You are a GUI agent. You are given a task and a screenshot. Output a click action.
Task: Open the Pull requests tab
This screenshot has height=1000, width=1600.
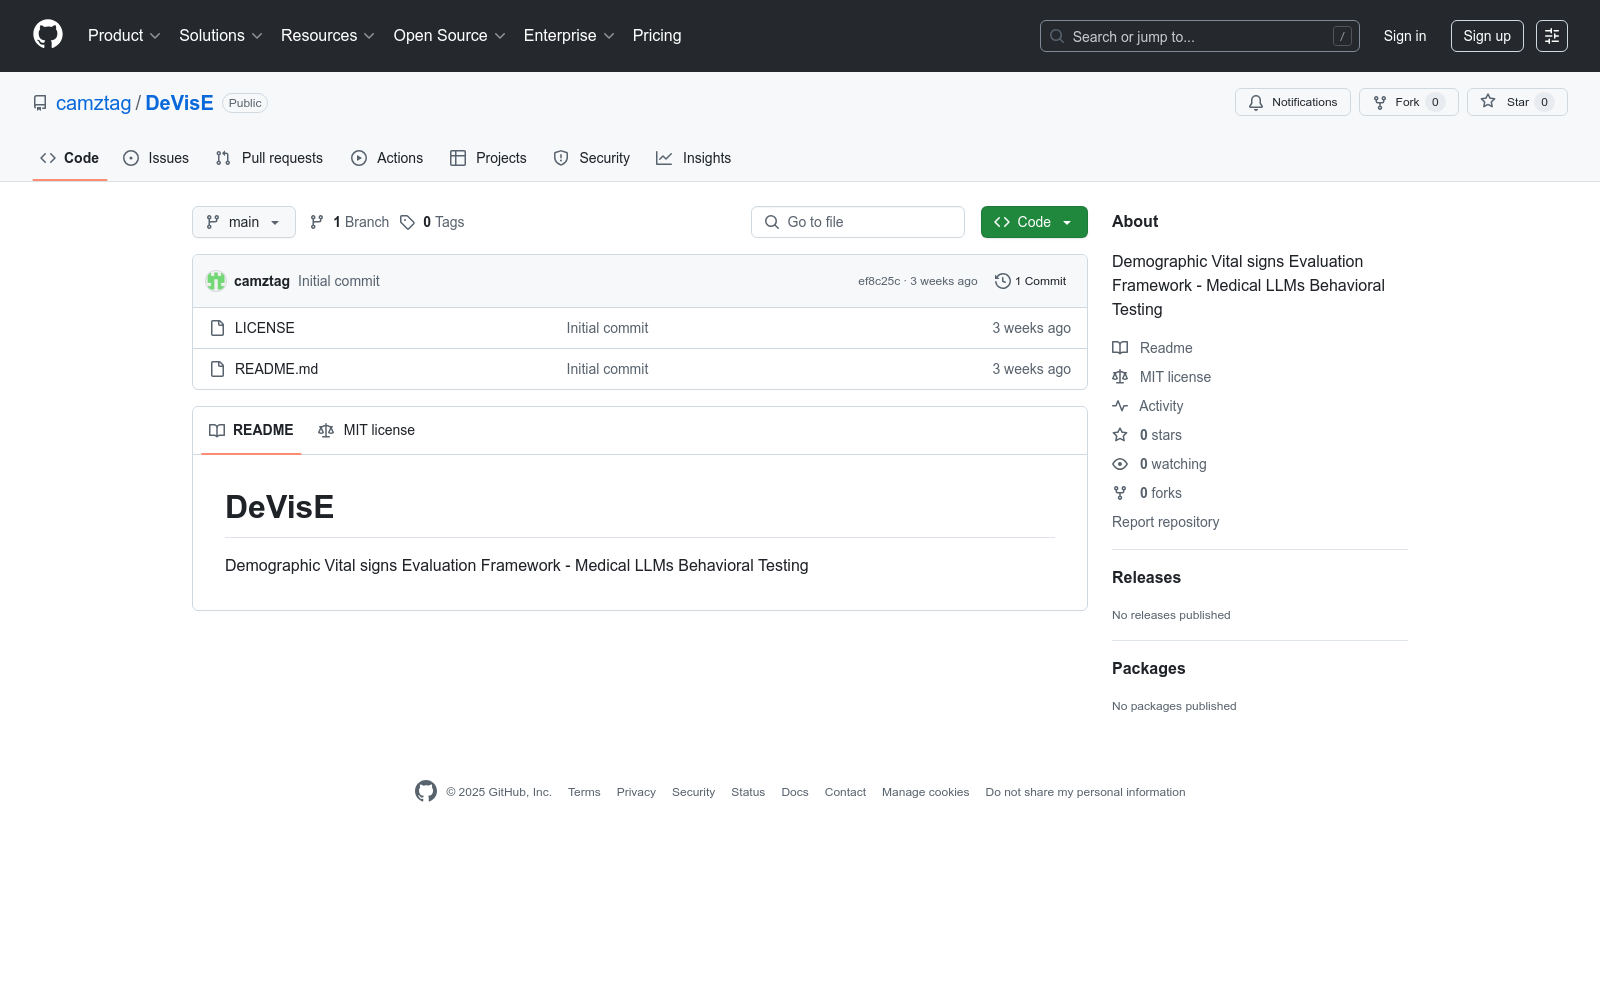(269, 158)
